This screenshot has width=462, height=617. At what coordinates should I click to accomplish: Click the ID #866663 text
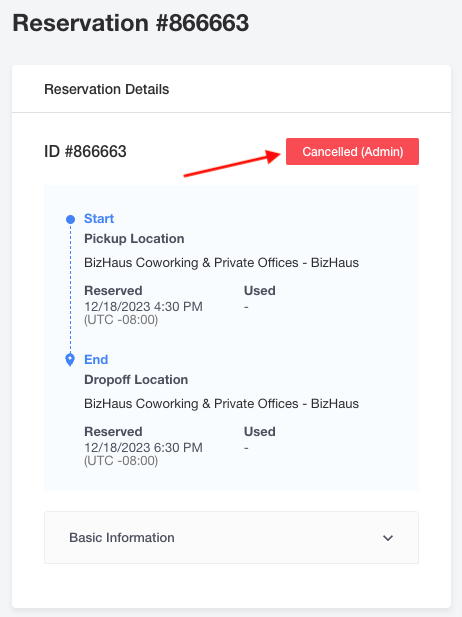click(85, 151)
